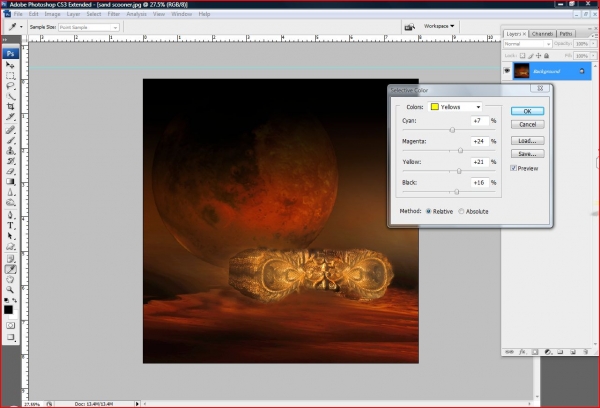600x408 pixels.
Task: Toggle lock image pixels
Action: coord(531,56)
